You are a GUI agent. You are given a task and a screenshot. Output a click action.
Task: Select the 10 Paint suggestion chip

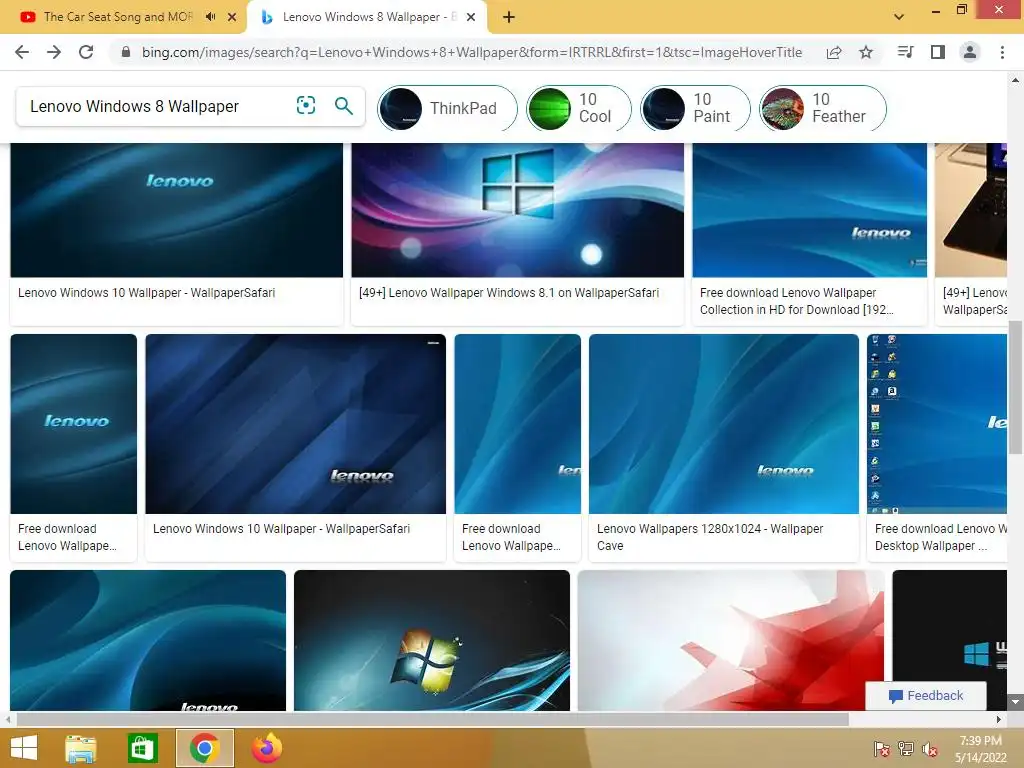point(695,108)
